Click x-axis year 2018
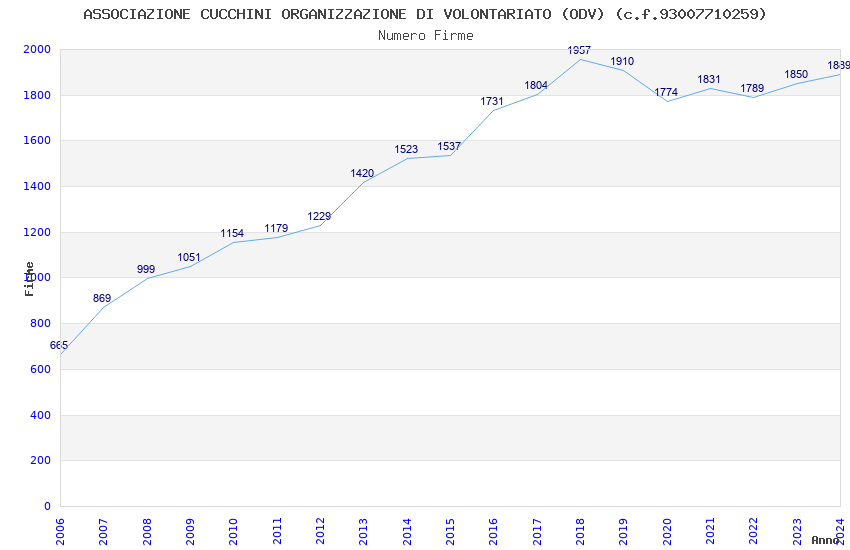The image size is (850, 550). click(x=581, y=532)
